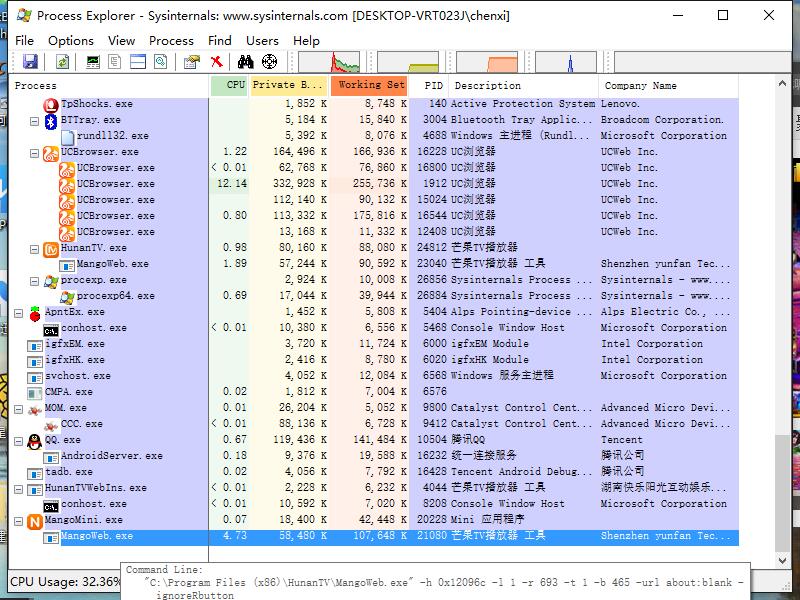Collapse the HunanTV.exe tree node

point(34,249)
